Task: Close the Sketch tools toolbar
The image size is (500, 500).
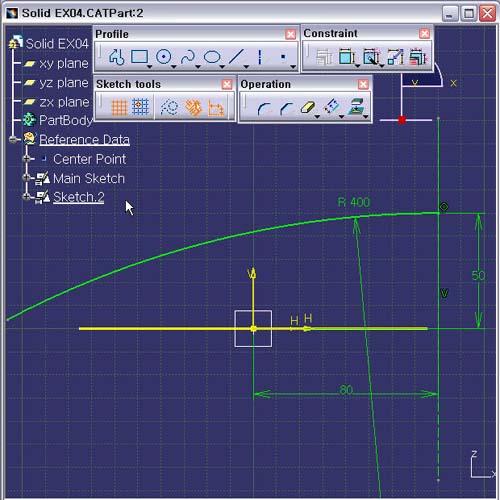Action: (227, 84)
